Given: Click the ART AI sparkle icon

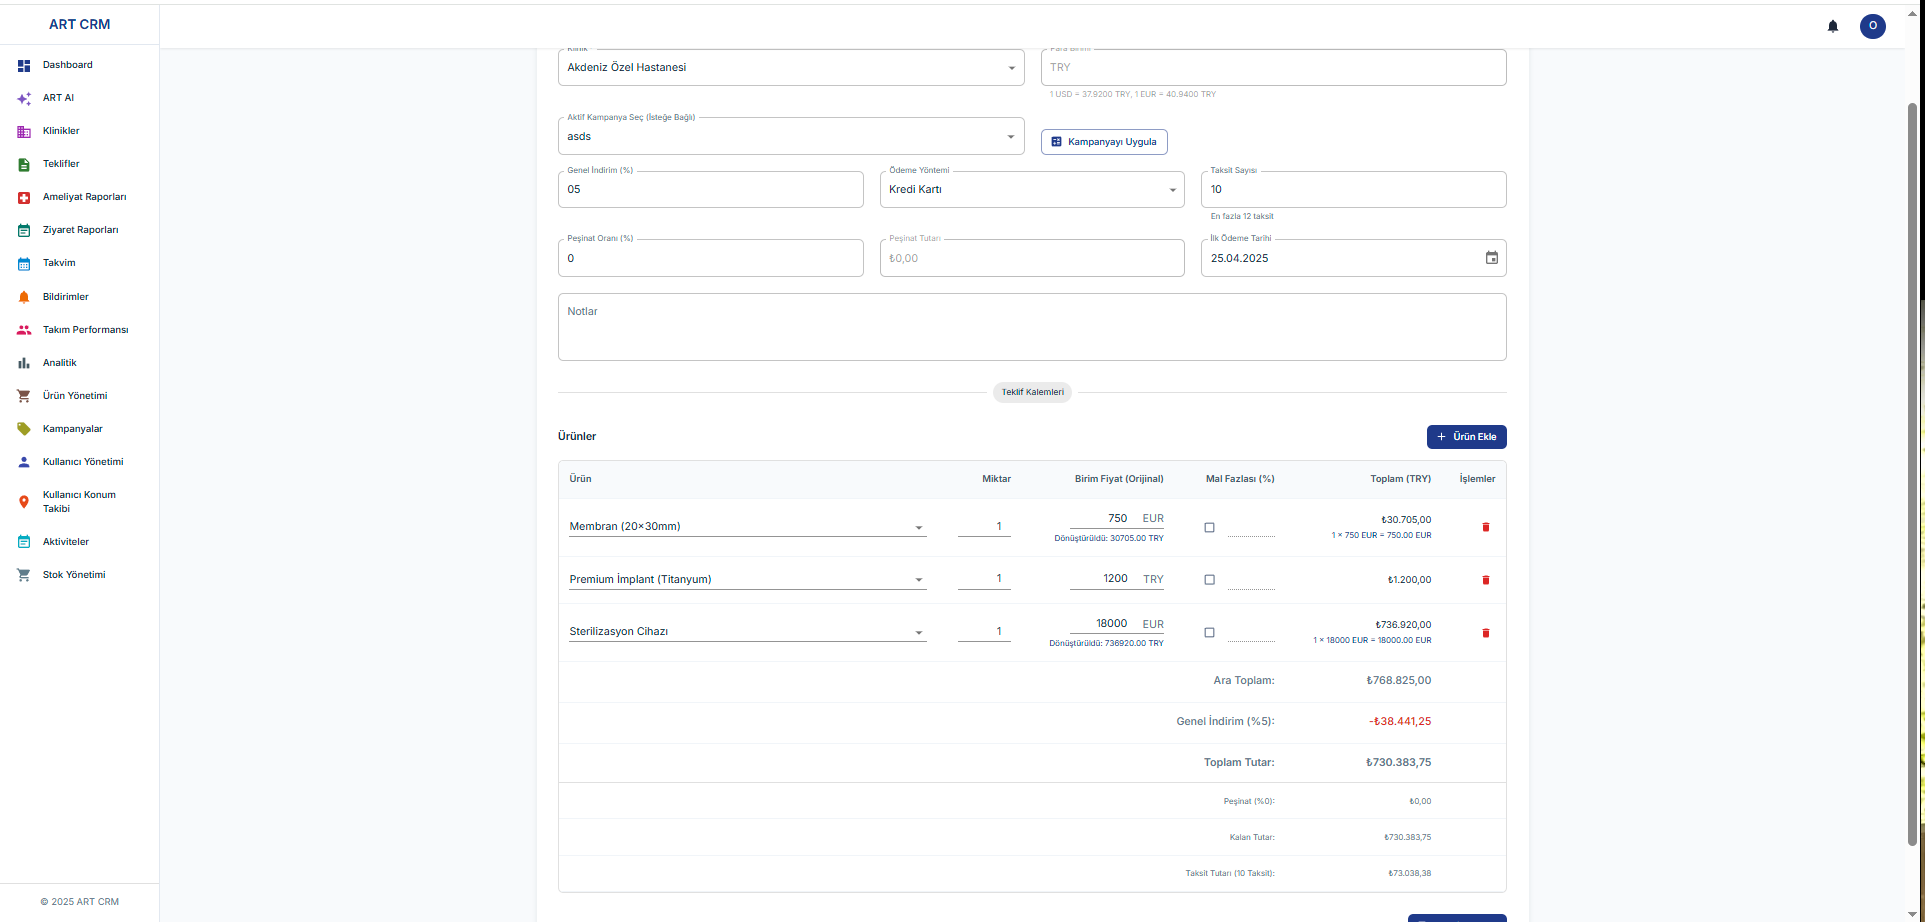Looking at the screenshot, I should [24, 99].
